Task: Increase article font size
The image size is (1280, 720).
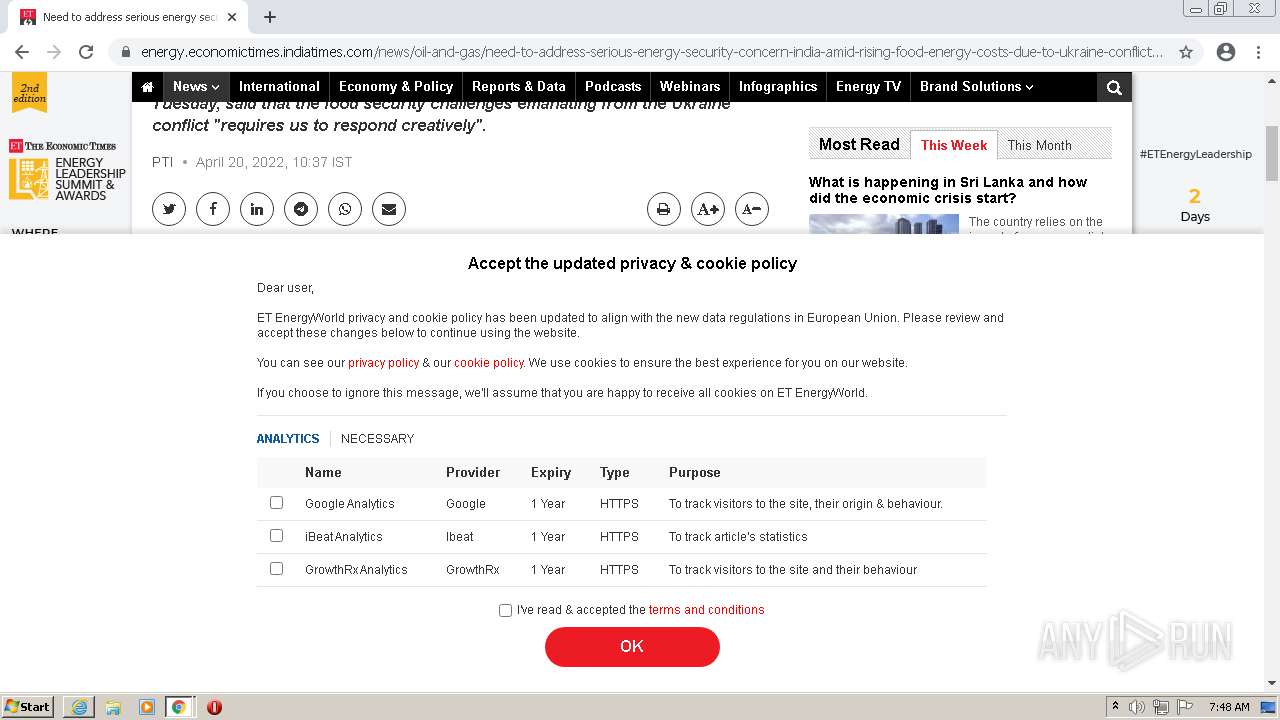Action: pos(708,209)
